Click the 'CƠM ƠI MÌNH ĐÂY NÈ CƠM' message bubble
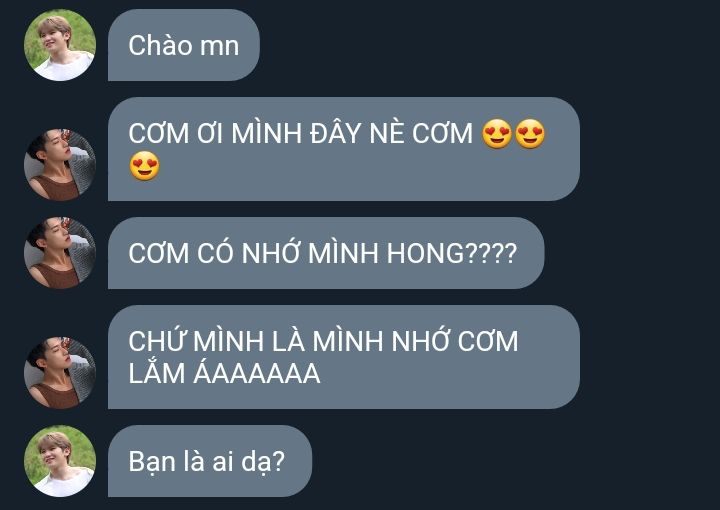Screen dimensions: 720x510 [x=344, y=149]
